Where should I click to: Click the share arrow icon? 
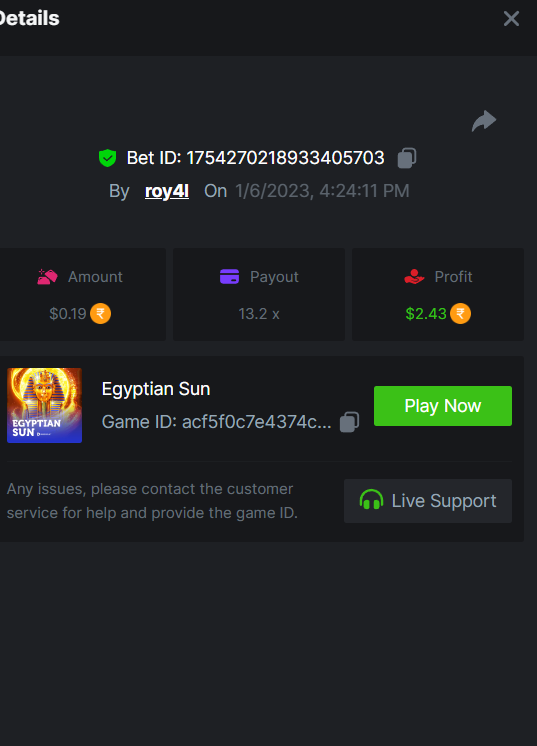click(484, 121)
